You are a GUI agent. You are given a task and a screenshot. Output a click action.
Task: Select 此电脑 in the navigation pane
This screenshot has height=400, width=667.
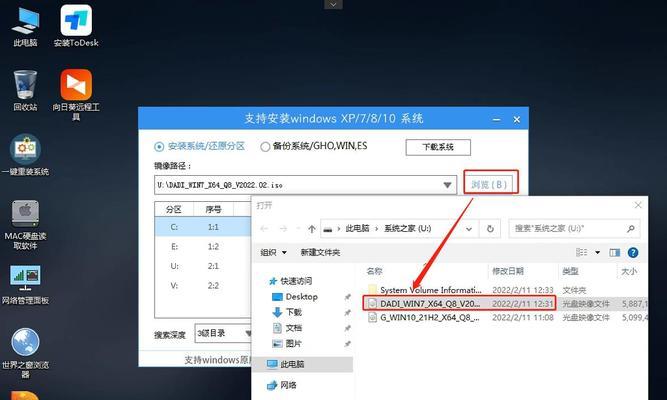(x=303, y=364)
